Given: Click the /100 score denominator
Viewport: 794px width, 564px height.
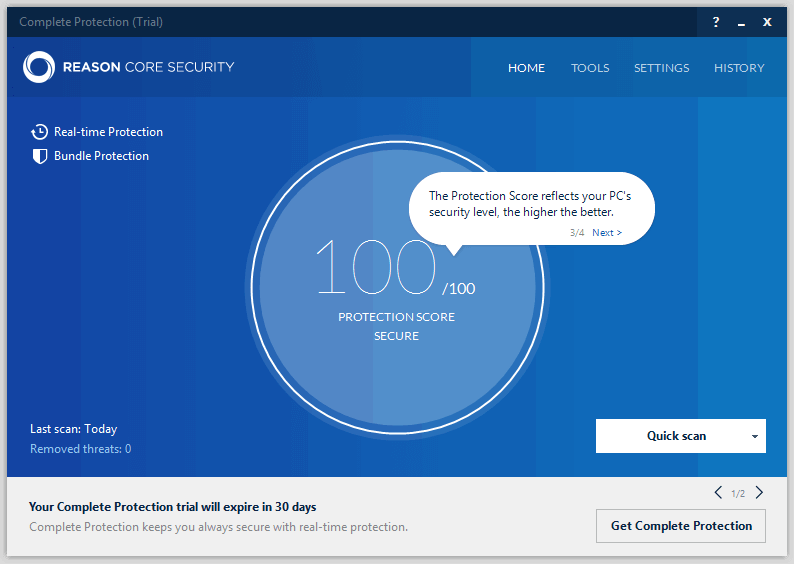Looking at the screenshot, I should point(459,289).
